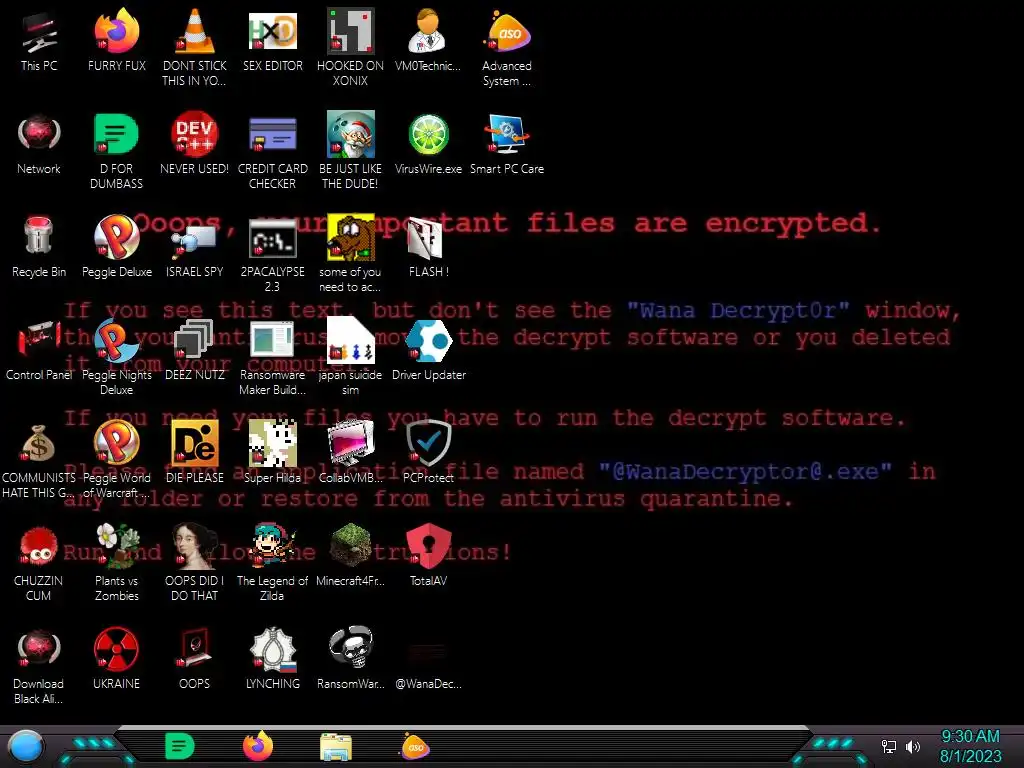The height and width of the screenshot is (768, 1024).
Task: Launch Firefox from the taskbar
Action: click(258, 746)
